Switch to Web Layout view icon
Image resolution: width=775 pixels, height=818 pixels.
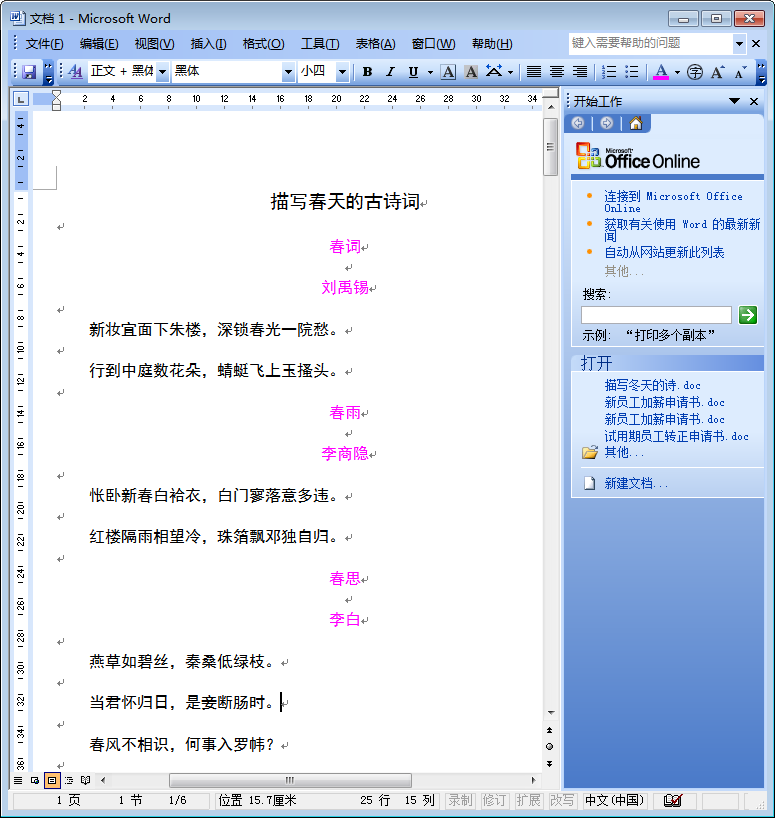pos(35,780)
